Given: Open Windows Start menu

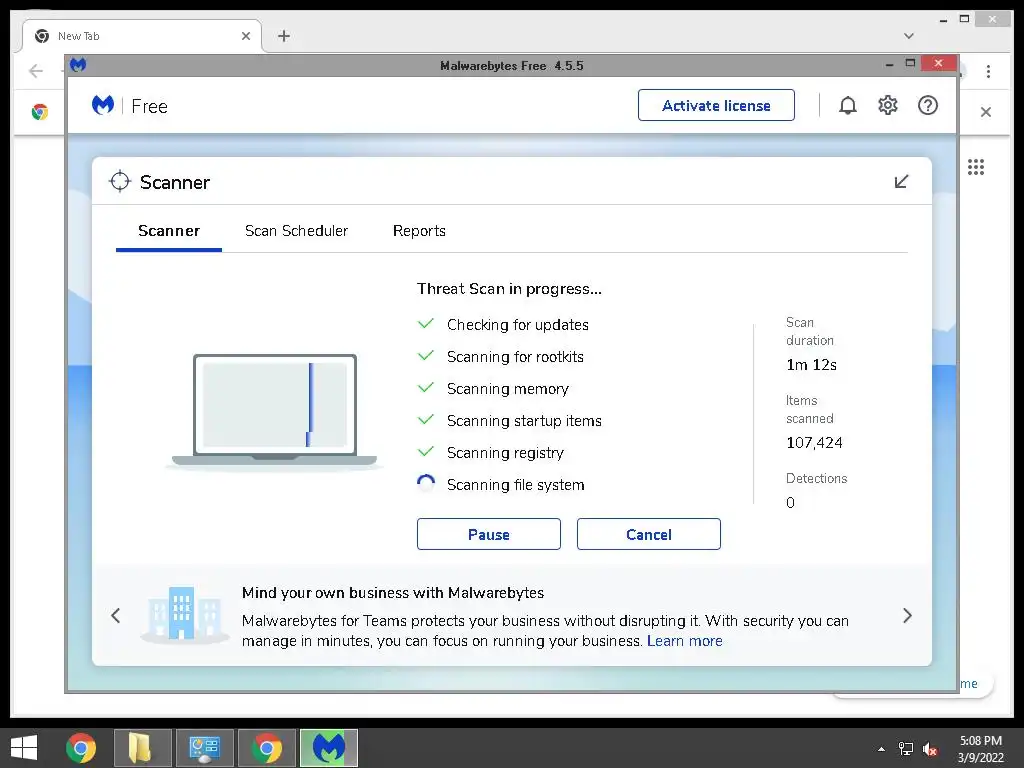Looking at the screenshot, I should point(24,748).
